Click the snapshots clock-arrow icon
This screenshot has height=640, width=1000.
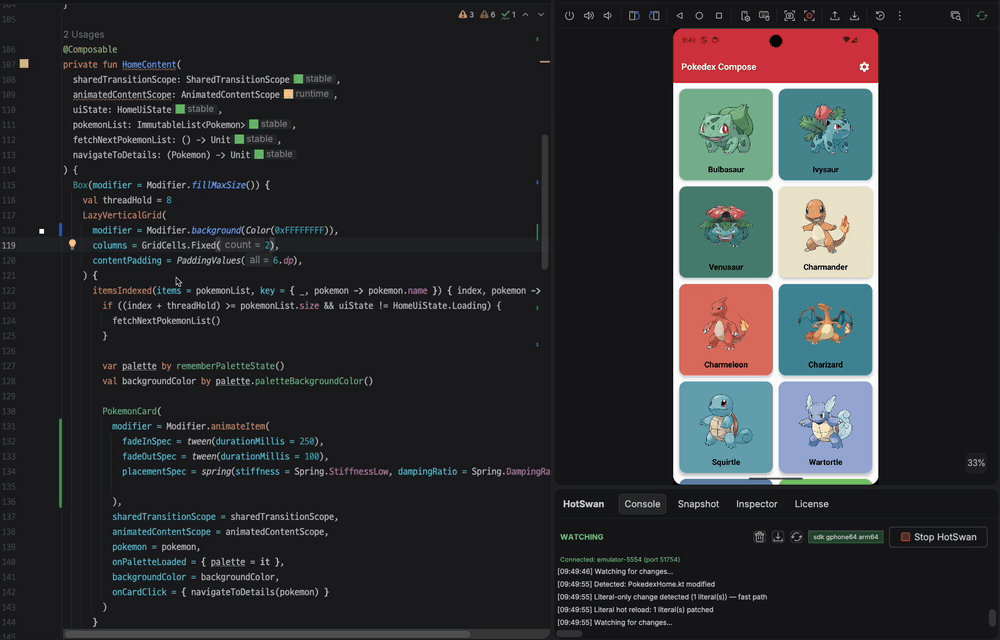tap(880, 16)
